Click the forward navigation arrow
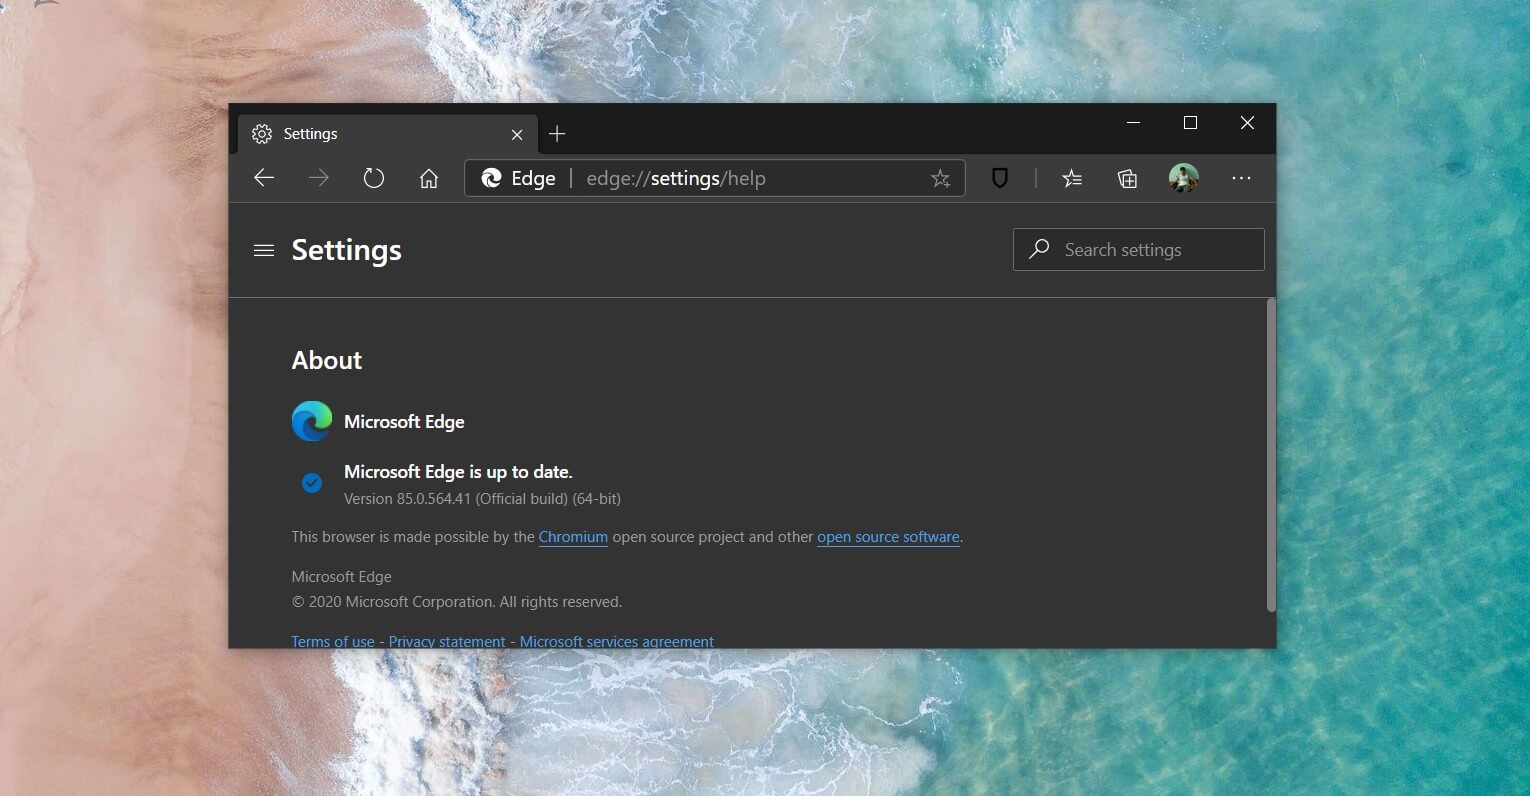 pyautogui.click(x=319, y=178)
